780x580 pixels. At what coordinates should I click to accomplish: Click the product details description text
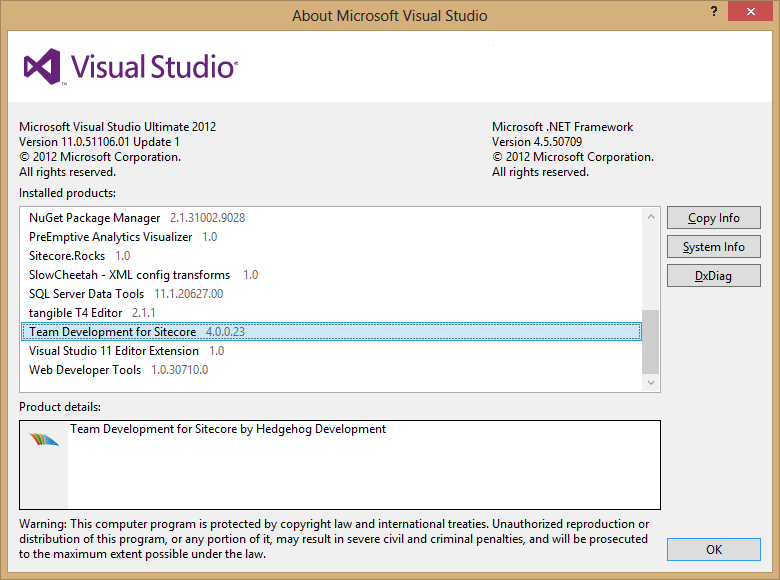coord(228,429)
